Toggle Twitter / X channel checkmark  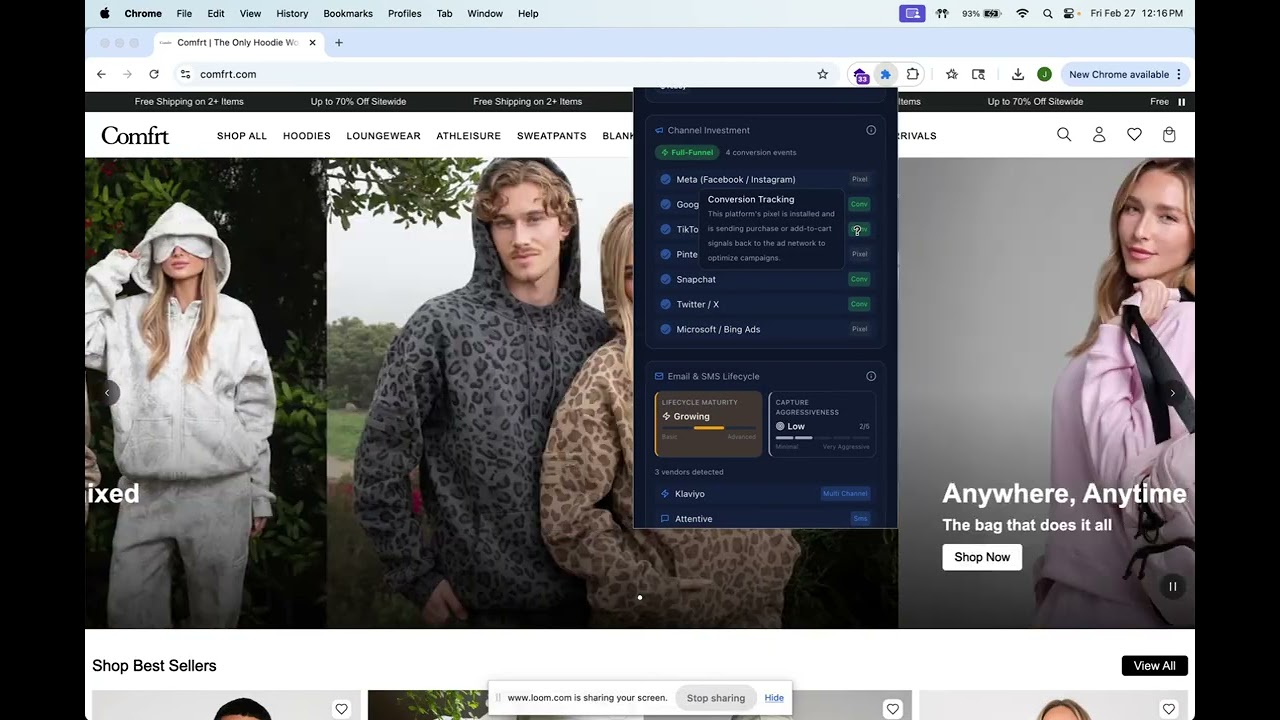tap(666, 304)
